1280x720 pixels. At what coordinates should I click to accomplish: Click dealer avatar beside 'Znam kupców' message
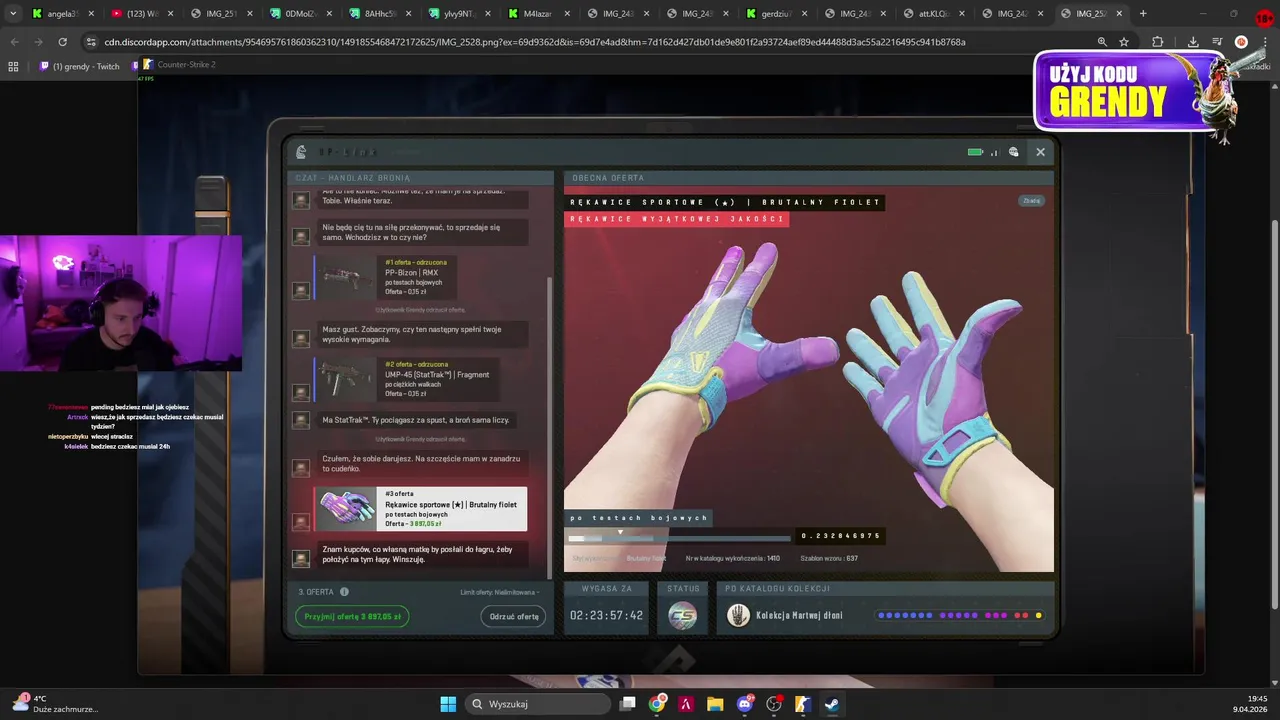coord(300,558)
